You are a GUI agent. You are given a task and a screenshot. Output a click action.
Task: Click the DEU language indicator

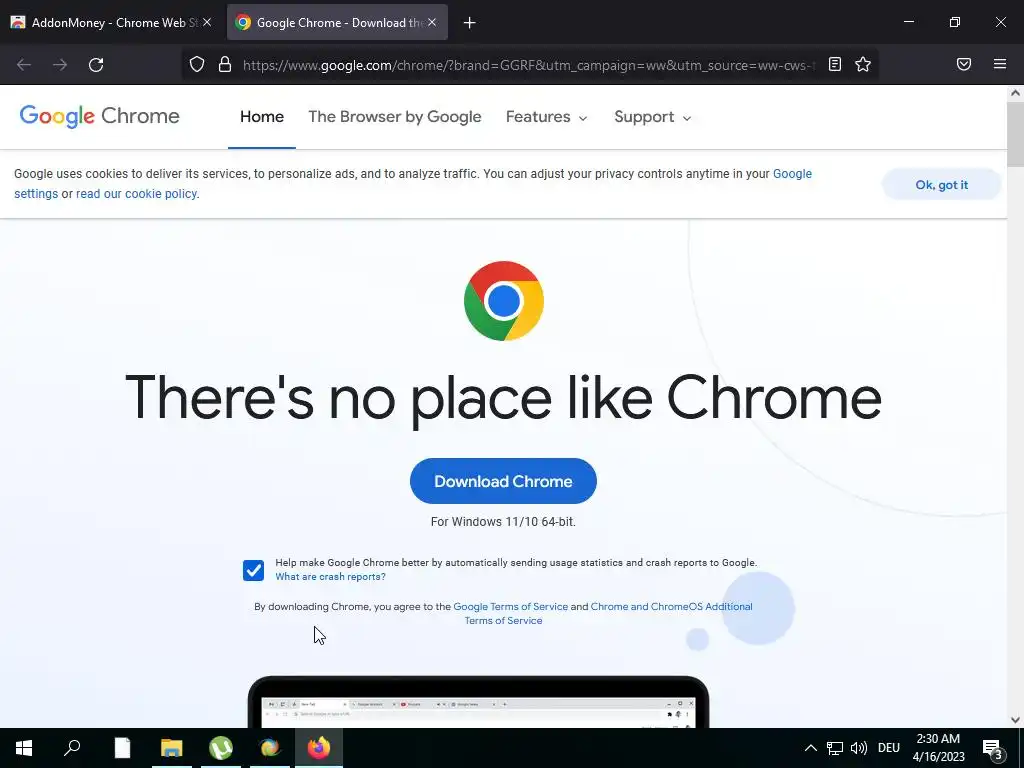[x=889, y=748]
